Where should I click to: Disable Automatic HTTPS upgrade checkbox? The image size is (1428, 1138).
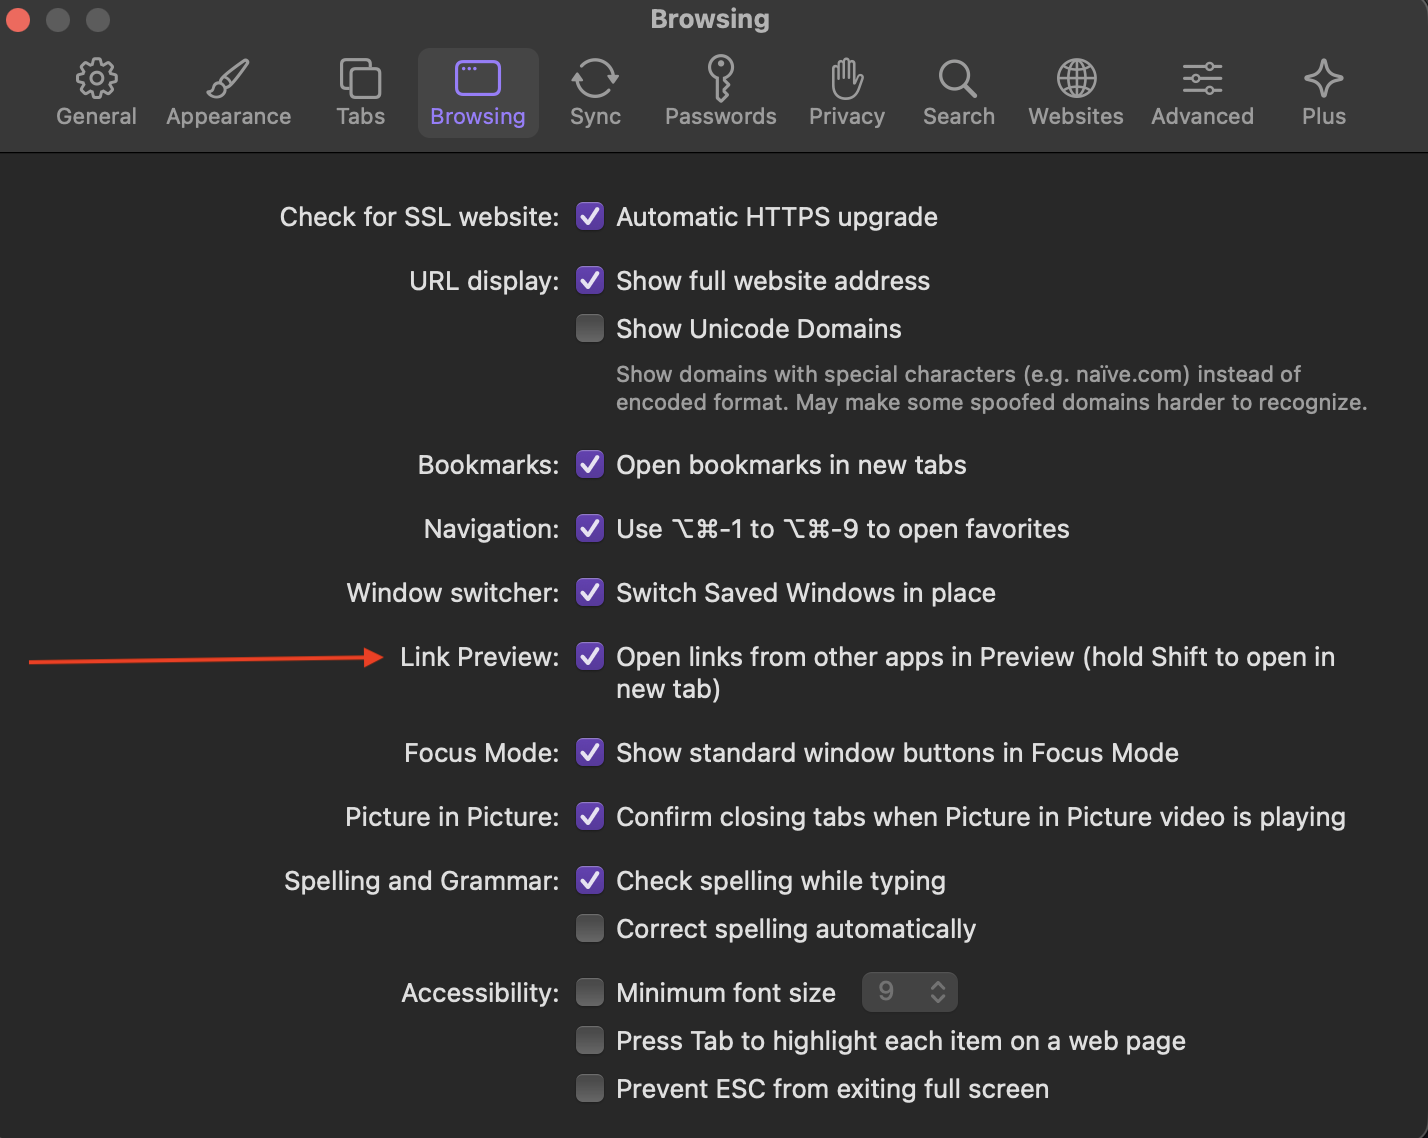click(590, 217)
